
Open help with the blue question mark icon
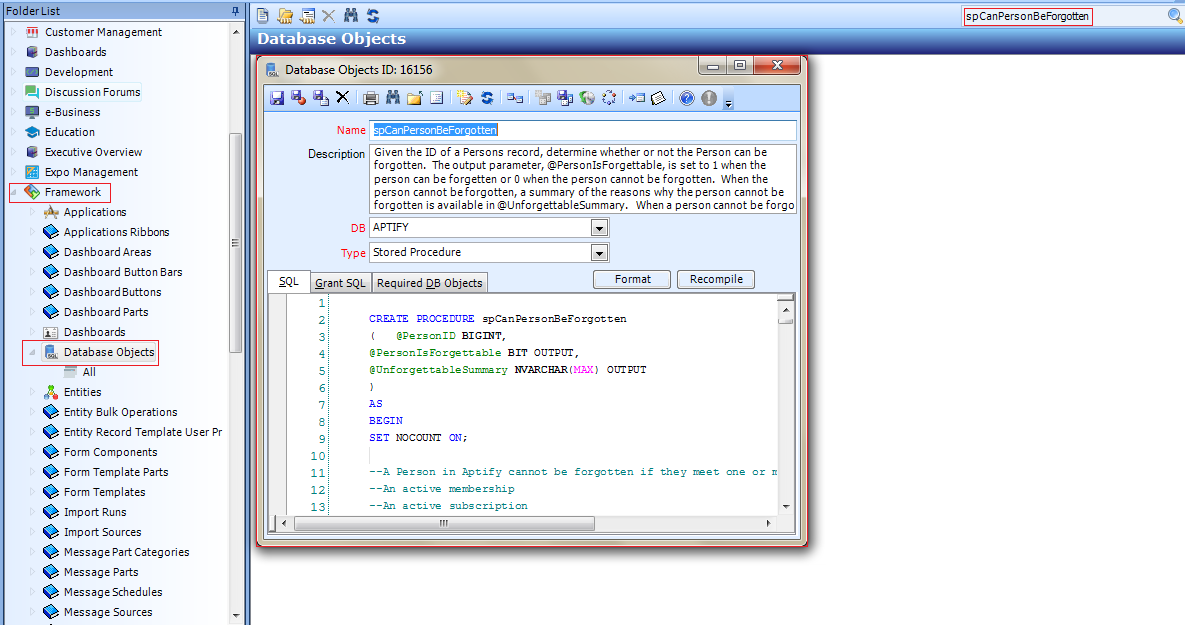(686, 97)
